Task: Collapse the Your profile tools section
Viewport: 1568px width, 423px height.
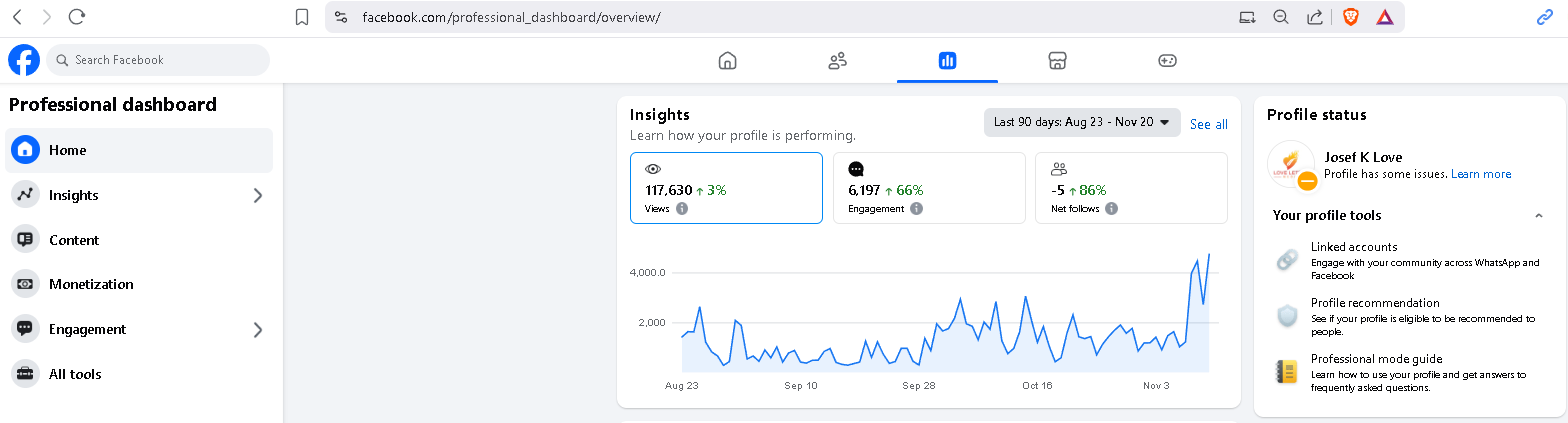Action: coord(1538,216)
